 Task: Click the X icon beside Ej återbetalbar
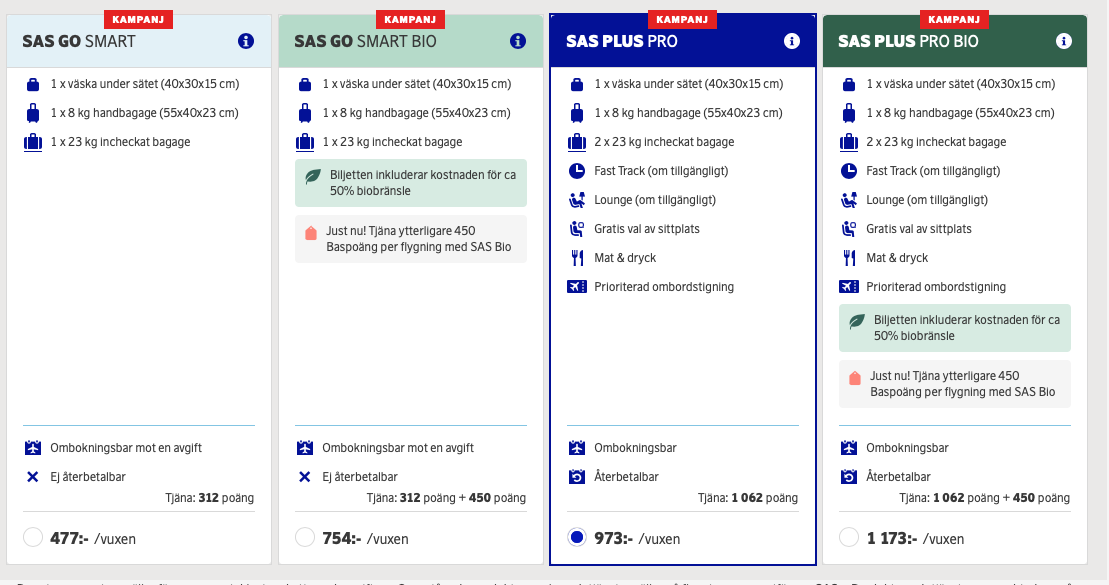[x=31, y=476]
